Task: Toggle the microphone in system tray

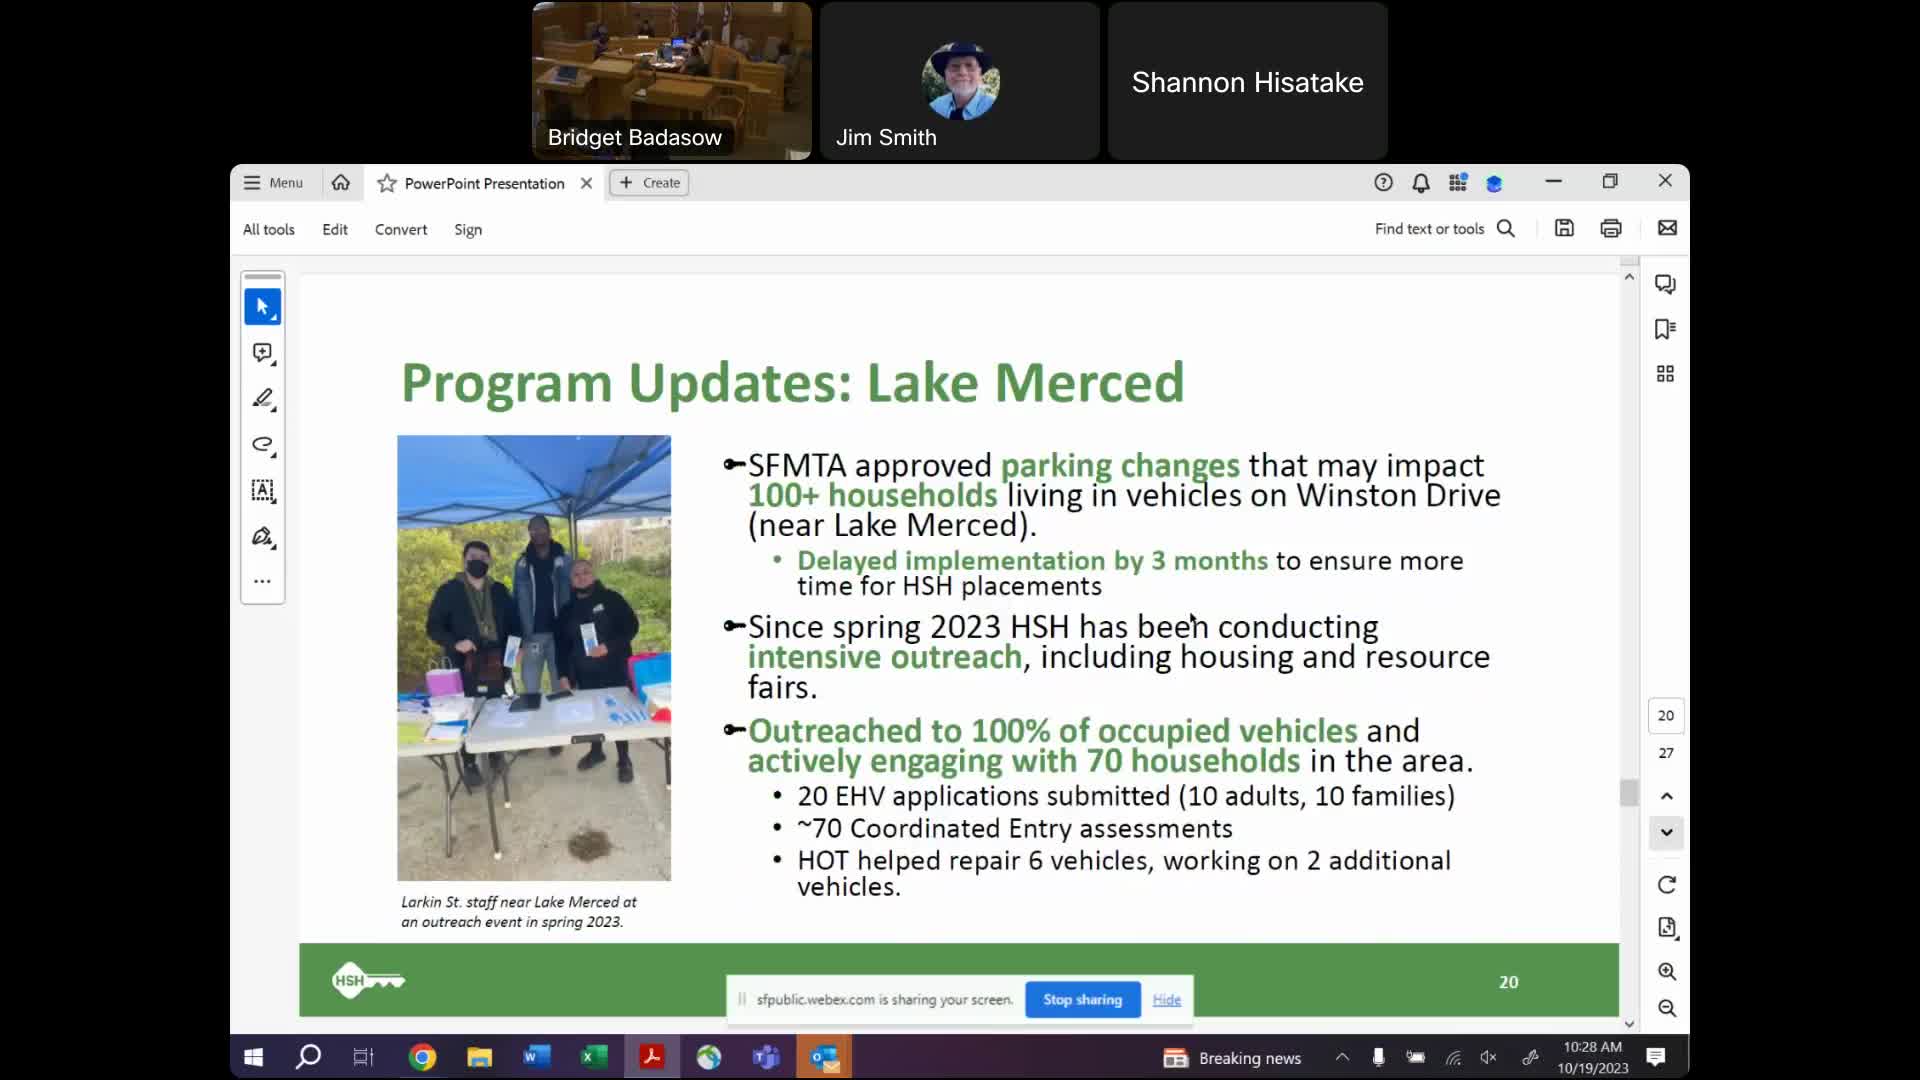Action: tap(1378, 1057)
